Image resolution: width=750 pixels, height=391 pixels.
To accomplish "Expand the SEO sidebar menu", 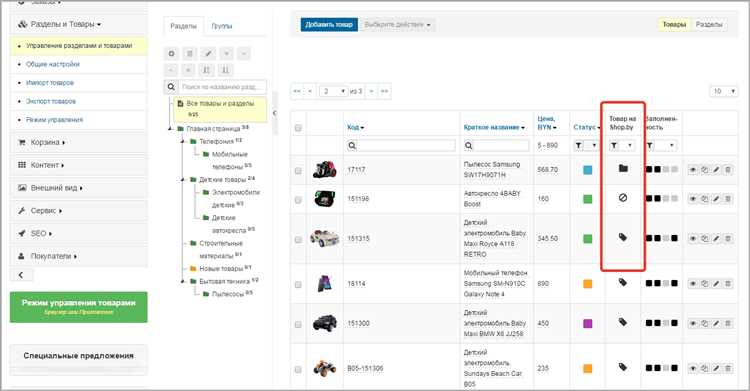I will coord(78,234).
